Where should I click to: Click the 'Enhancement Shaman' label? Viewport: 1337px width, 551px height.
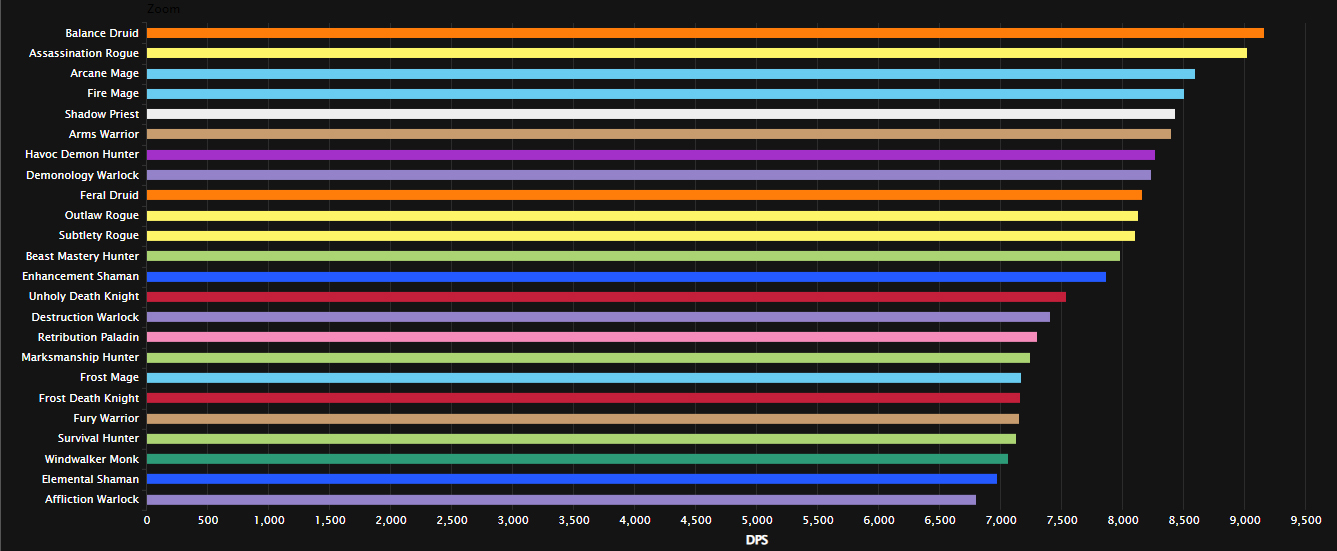coord(81,276)
